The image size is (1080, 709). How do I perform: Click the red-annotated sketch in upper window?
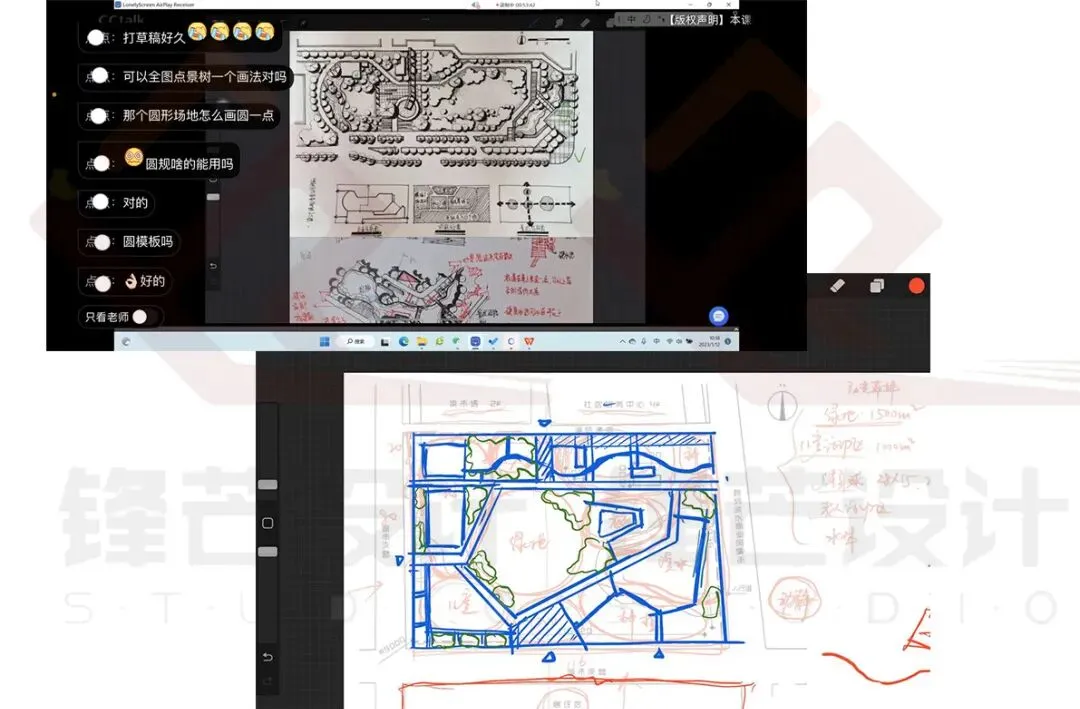[441, 280]
